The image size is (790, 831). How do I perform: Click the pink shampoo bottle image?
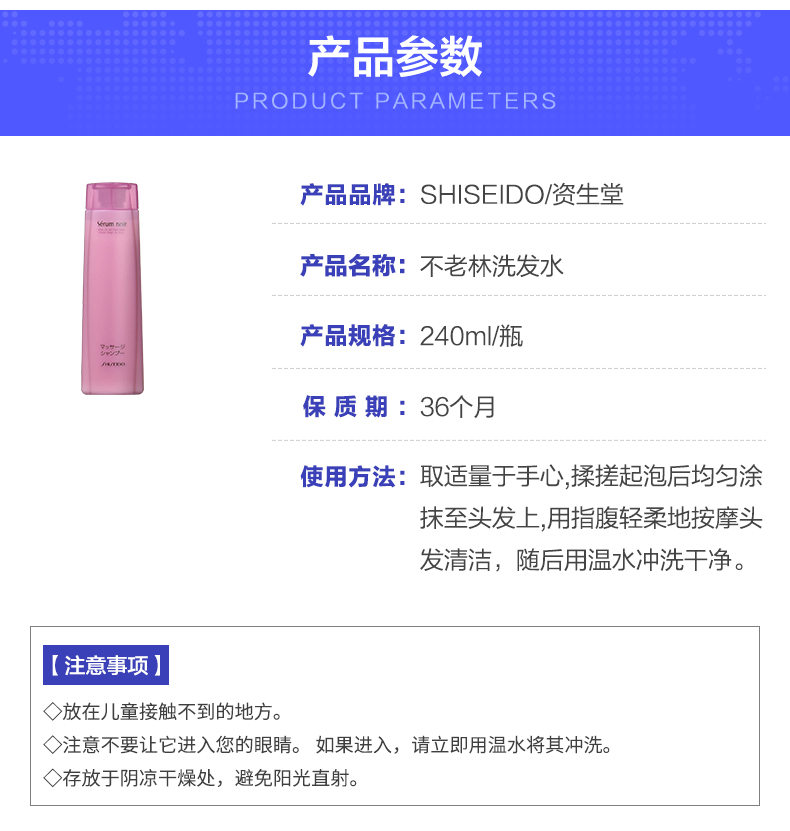(112, 288)
